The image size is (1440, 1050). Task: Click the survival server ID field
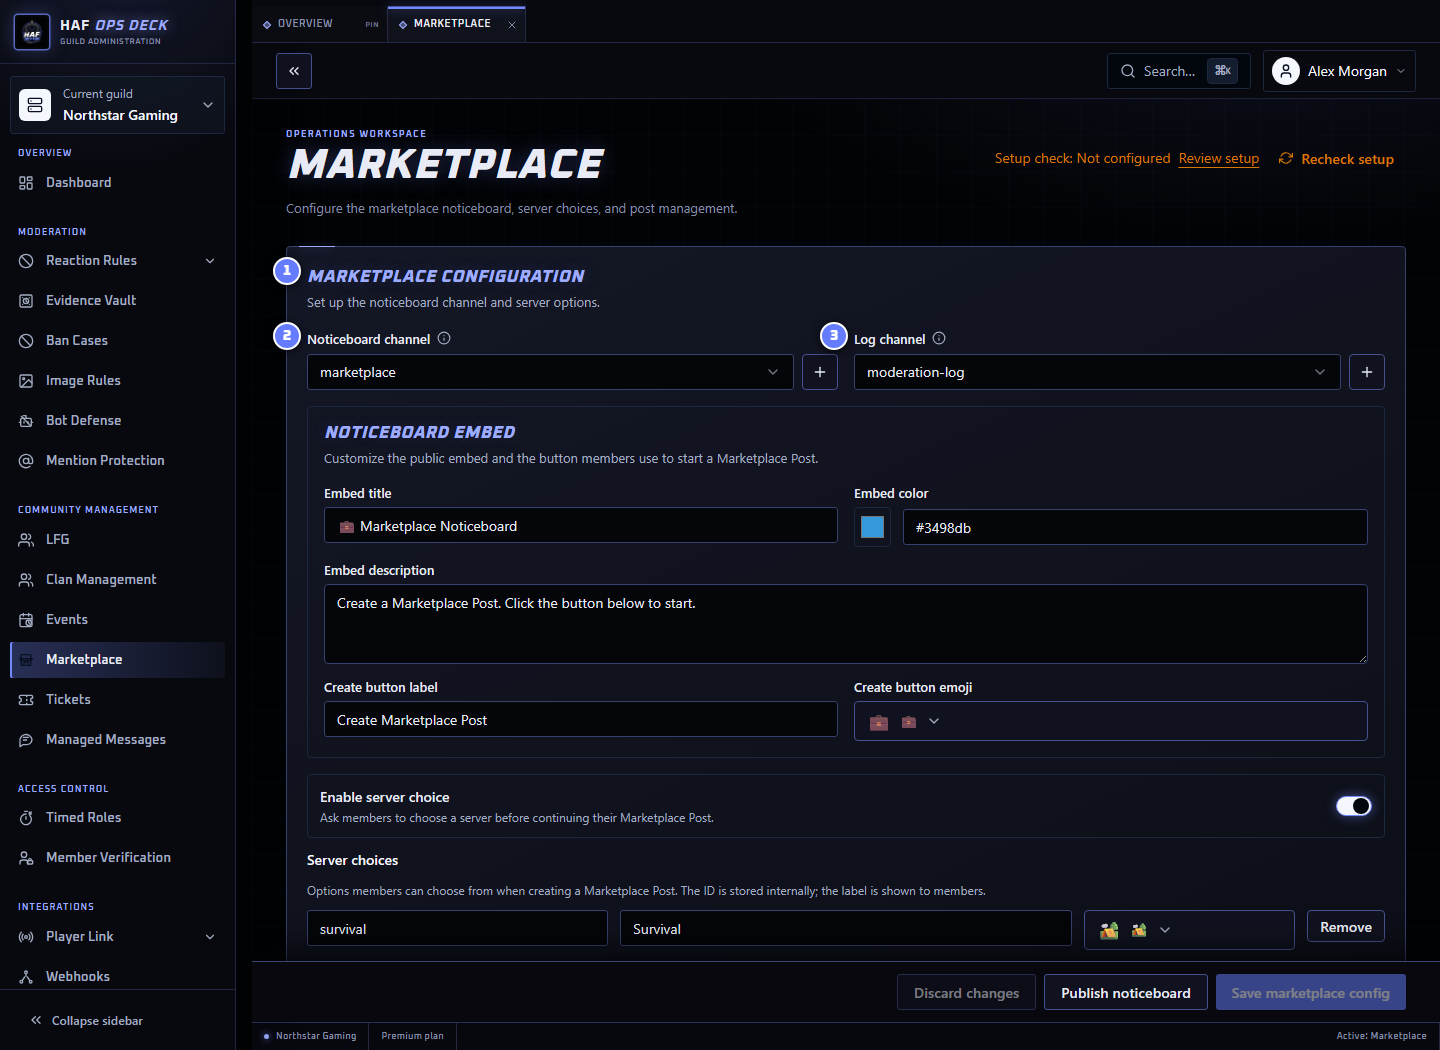coord(457,928)
